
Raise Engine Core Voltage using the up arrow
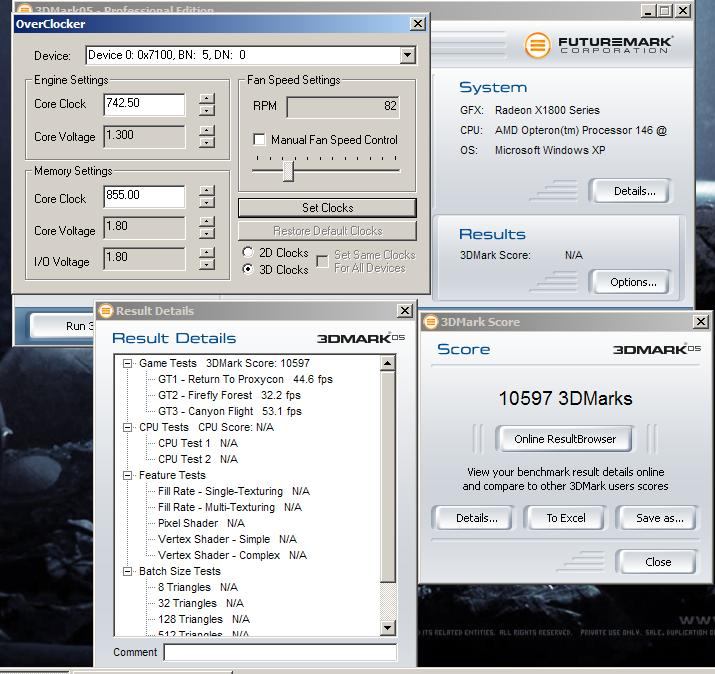207,131
